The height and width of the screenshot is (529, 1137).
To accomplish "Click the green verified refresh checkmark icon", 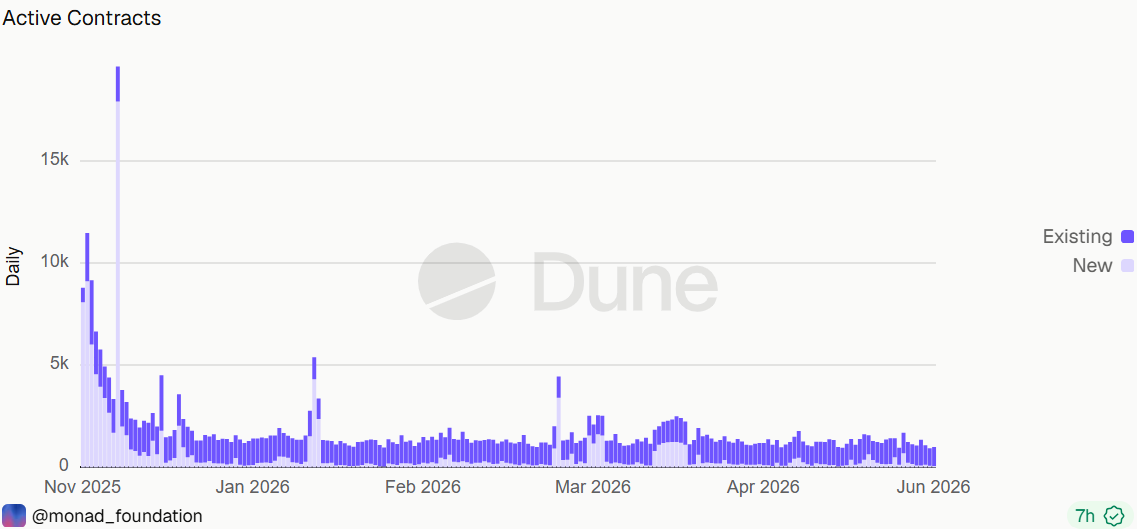I will click(x=1113, y=516).
